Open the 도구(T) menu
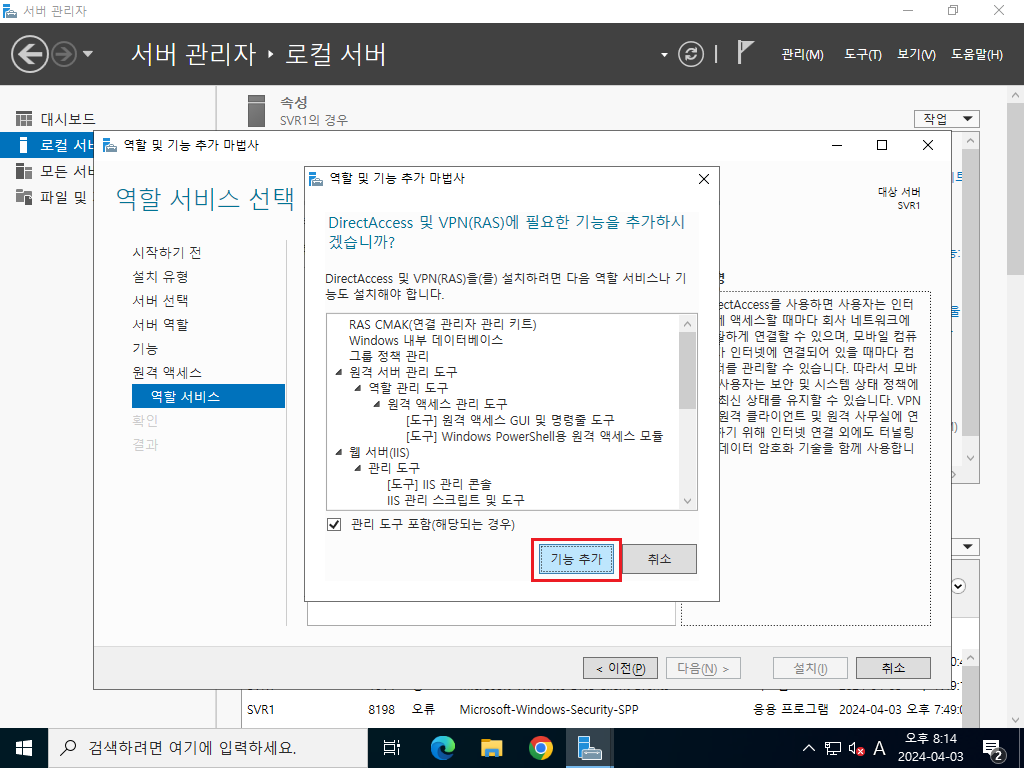This screenshot has height=768, width=1024. [863, 54]
